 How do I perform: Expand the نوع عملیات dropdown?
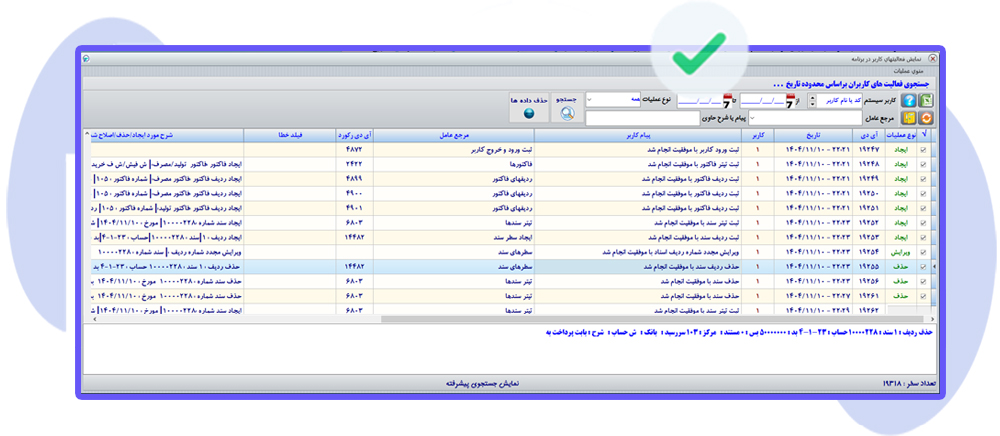pos(591,100)
